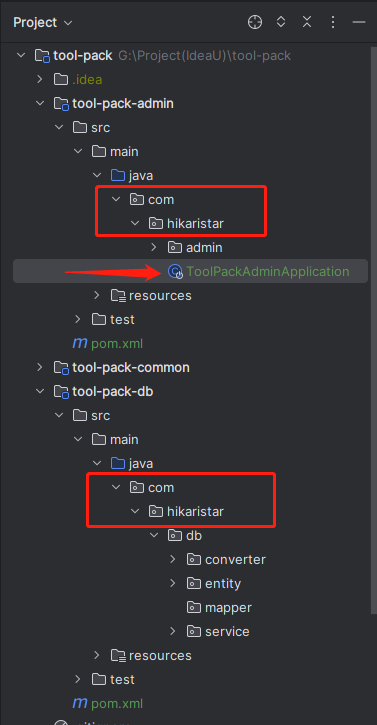Expand the admin package
The width and height of the screenshot is (377, 725).
pos(154,247)
